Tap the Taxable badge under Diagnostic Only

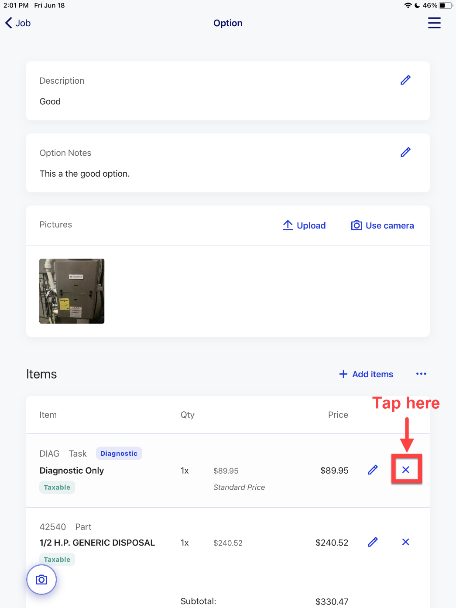tap(57, 487)
